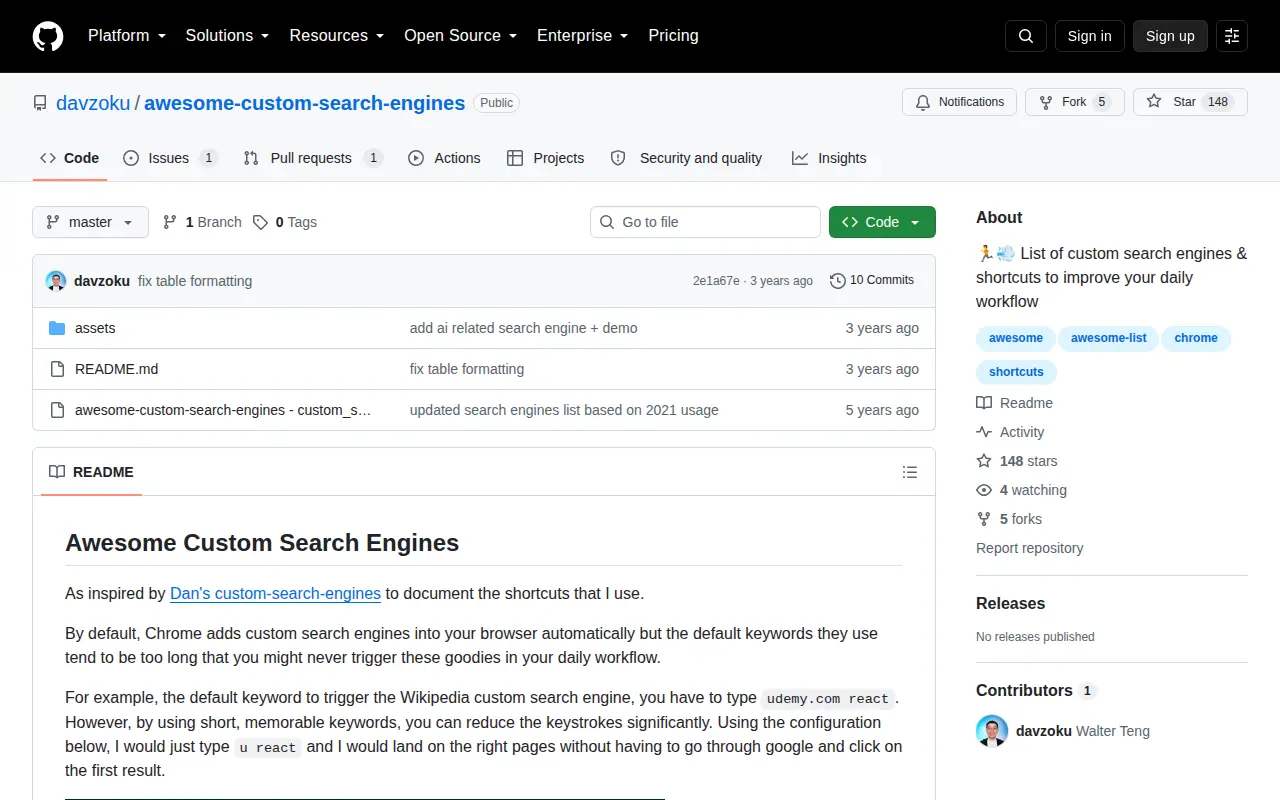Switch to the Pull requests tab
Screen dimensions: 1280x800
click(313, 158)
